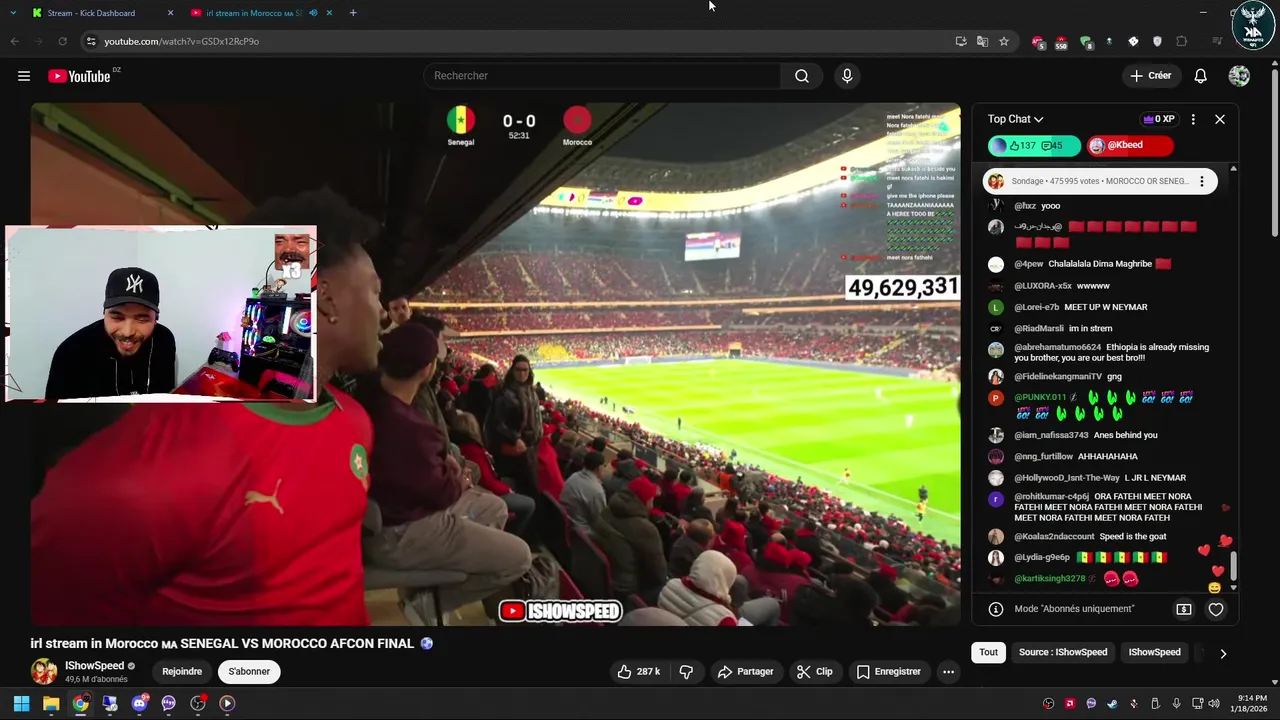Click the browser address bar URL
Image resolution: width=1280 pixels, height=720 pixels.
[x=182, y=41]
